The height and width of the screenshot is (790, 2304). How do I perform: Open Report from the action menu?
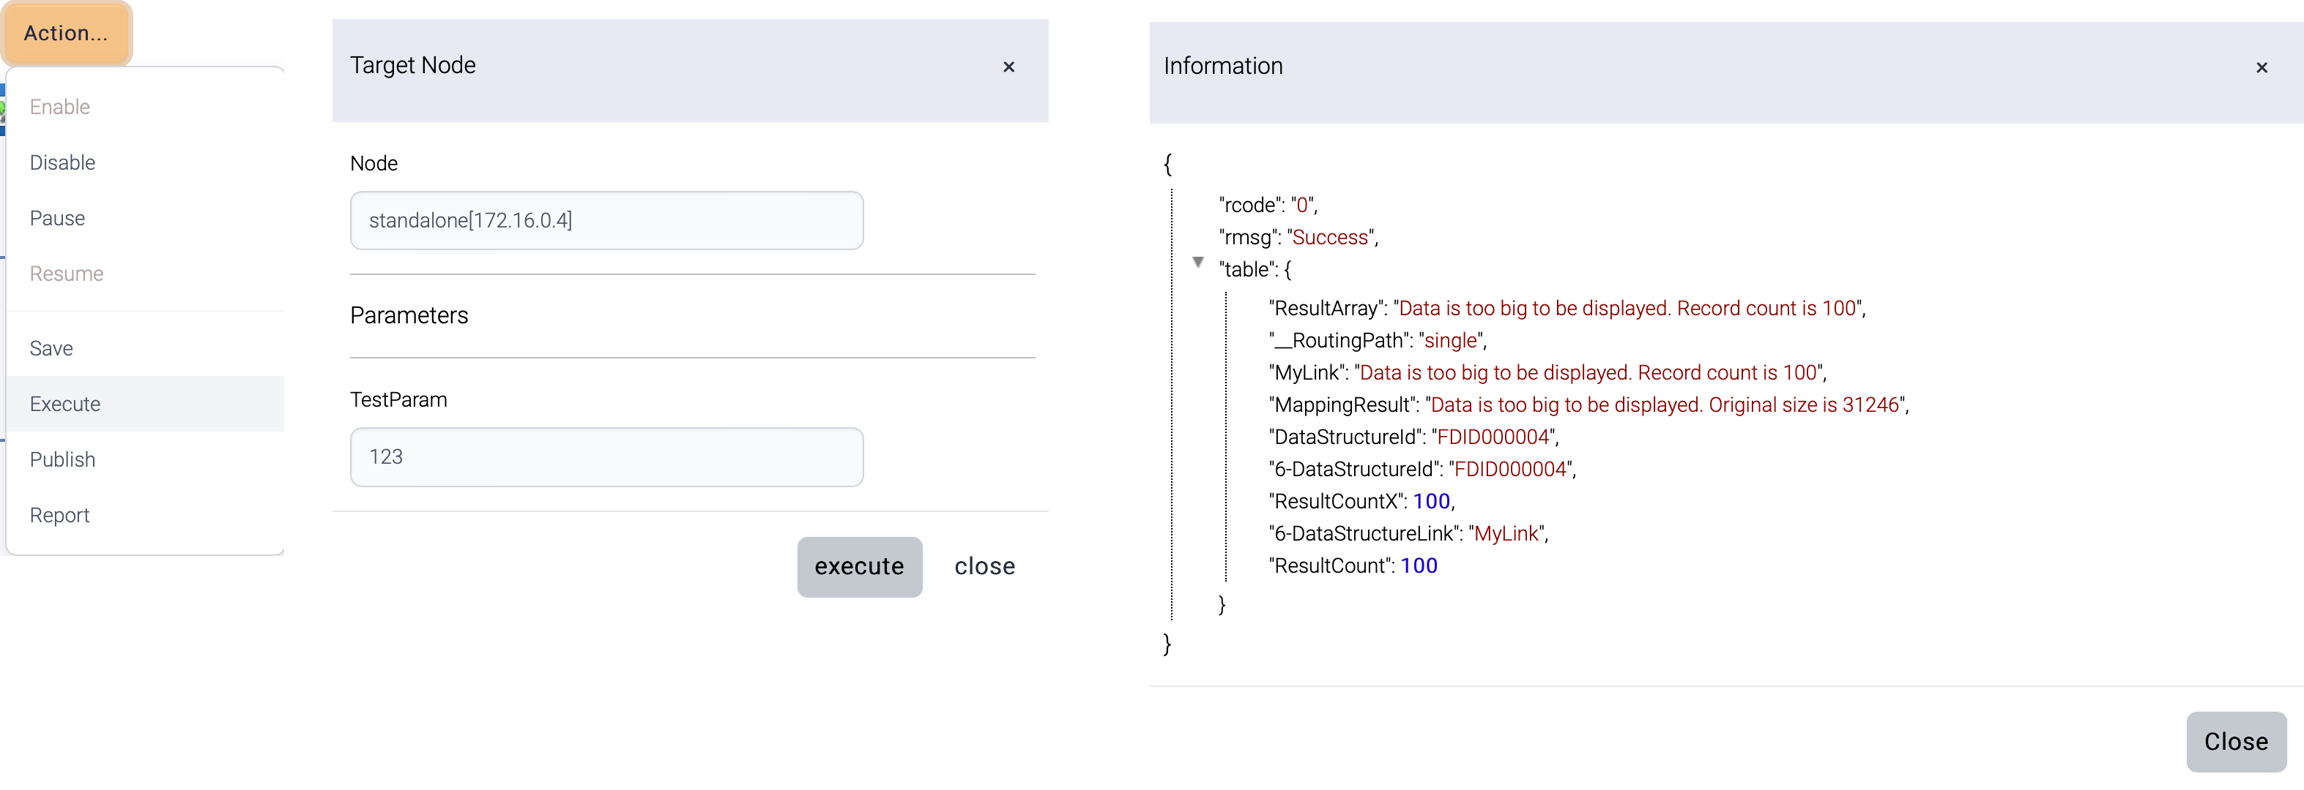[x=59, y=515]
